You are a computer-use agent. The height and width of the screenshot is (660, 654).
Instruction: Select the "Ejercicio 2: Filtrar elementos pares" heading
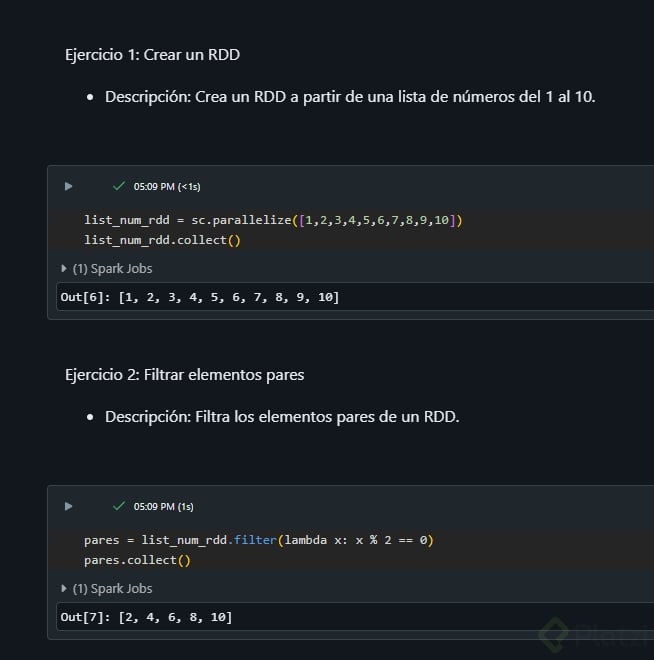(x=184, y=375)
